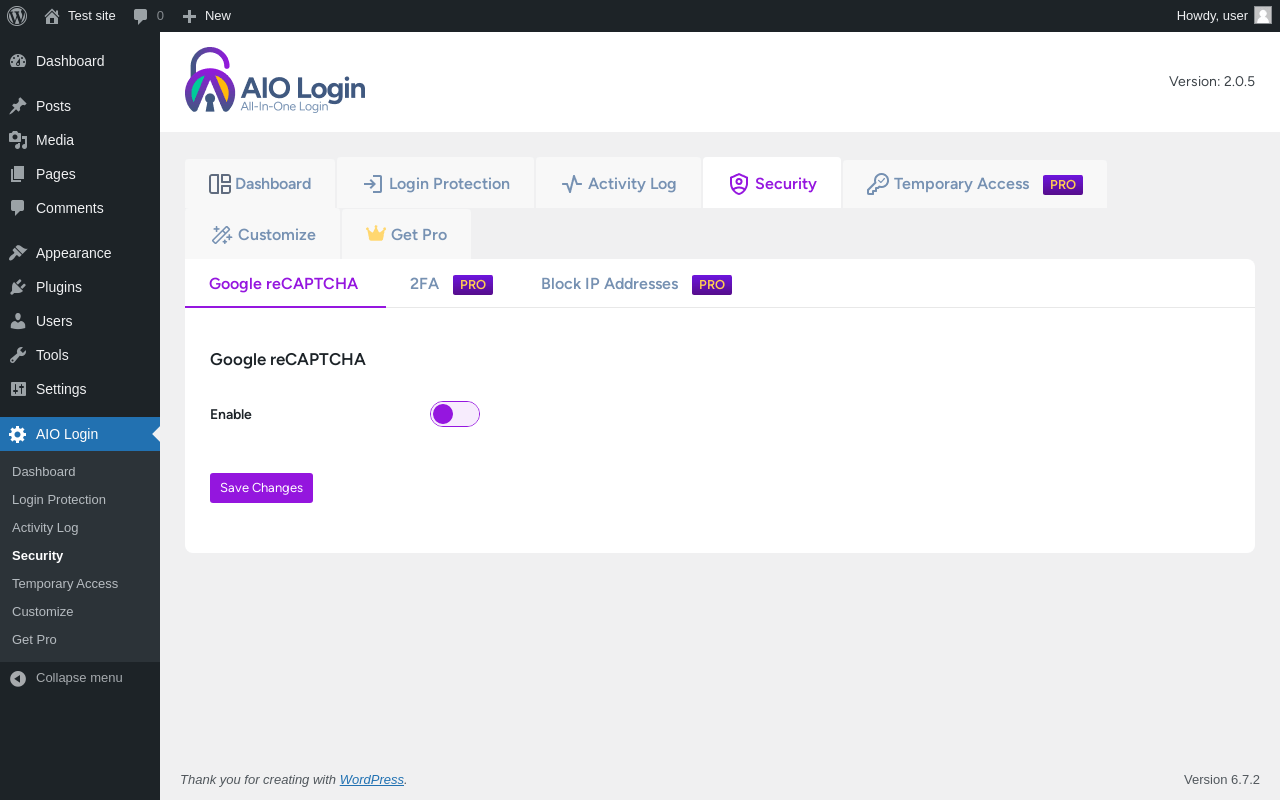
Task: Click the key icon on Temporary Access tab
Action: click(877, 184)
